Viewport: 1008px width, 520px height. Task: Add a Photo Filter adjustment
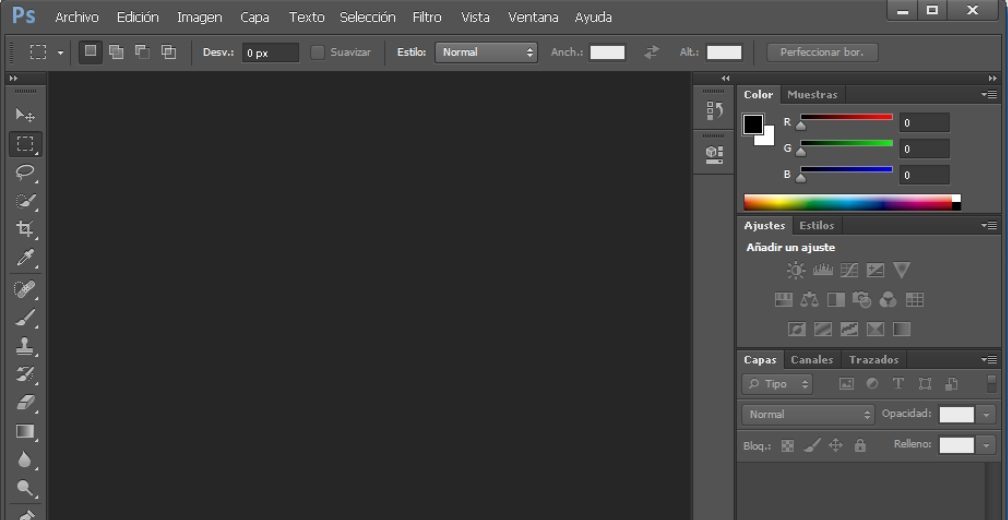click(x=861, y=300)
